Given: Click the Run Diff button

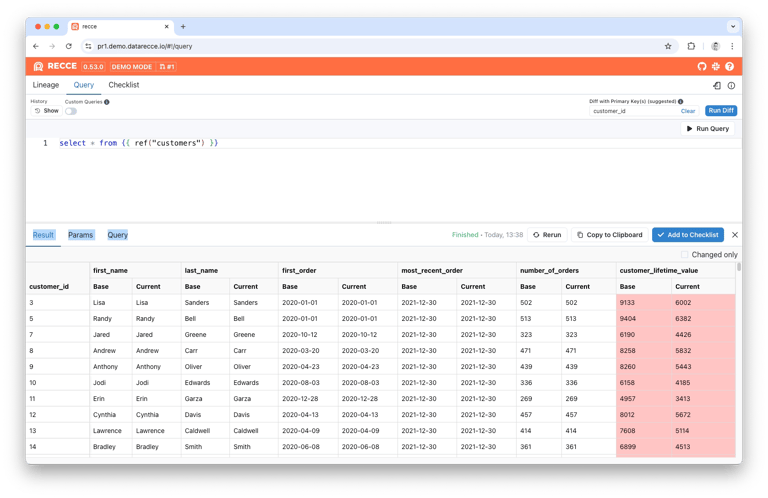Looking at the screenshot, I should [x=721, y=111].
